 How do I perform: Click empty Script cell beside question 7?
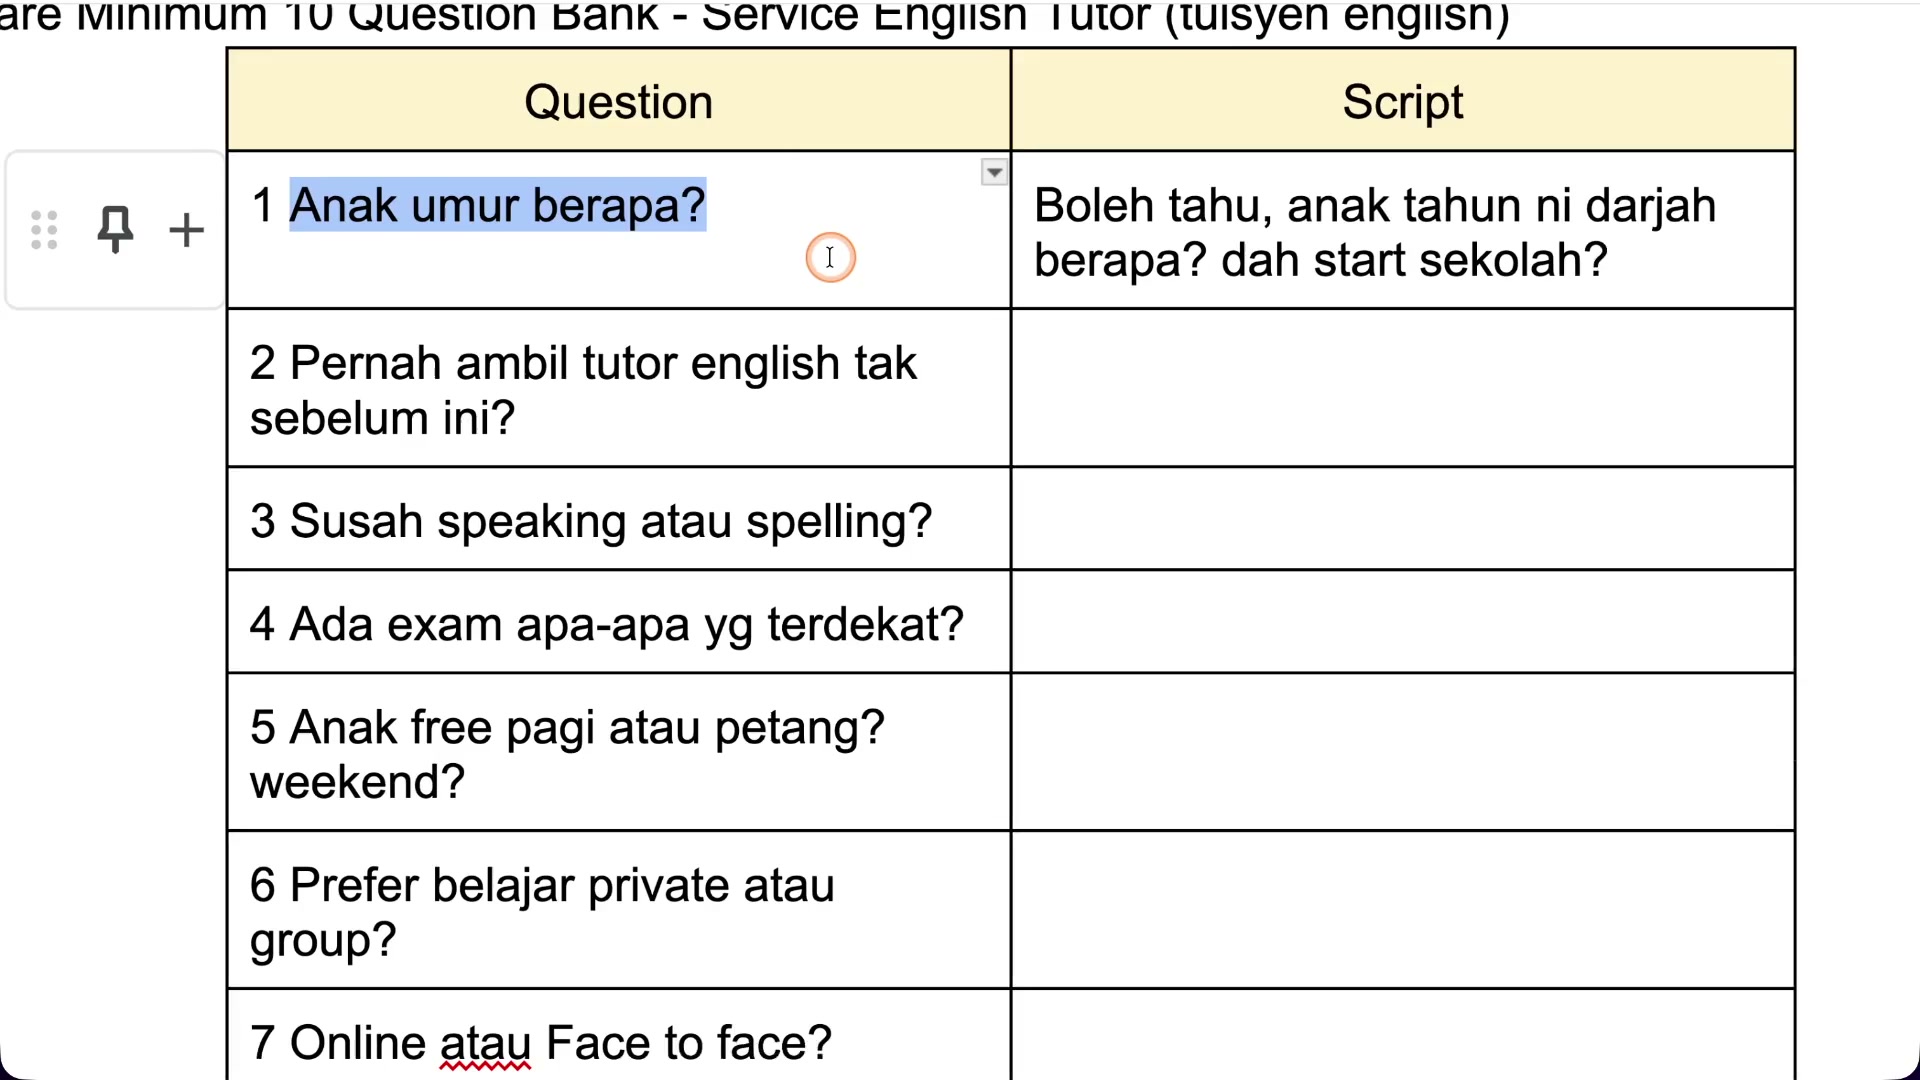[1403, 1035]
